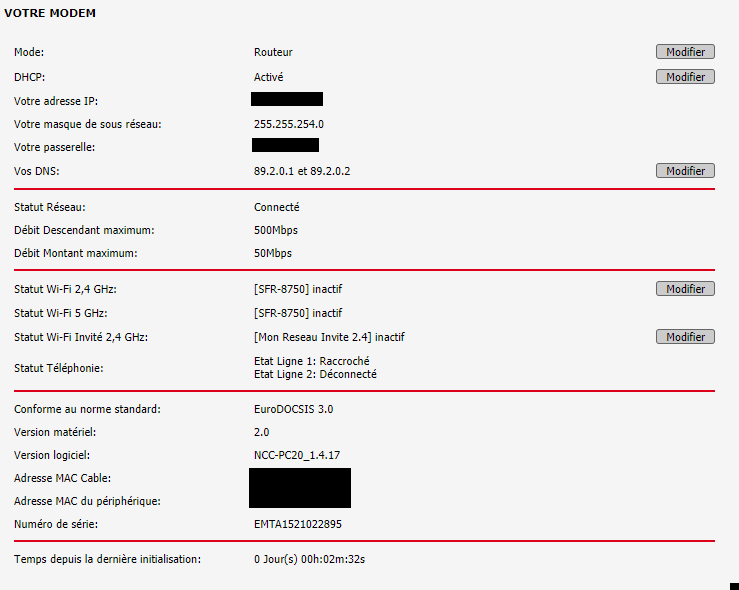This screenshot has width=739, height=590.
Task: Click the DNS addresses 89.2.0.1 et 89.2.0.2
Action: (302, 171)
